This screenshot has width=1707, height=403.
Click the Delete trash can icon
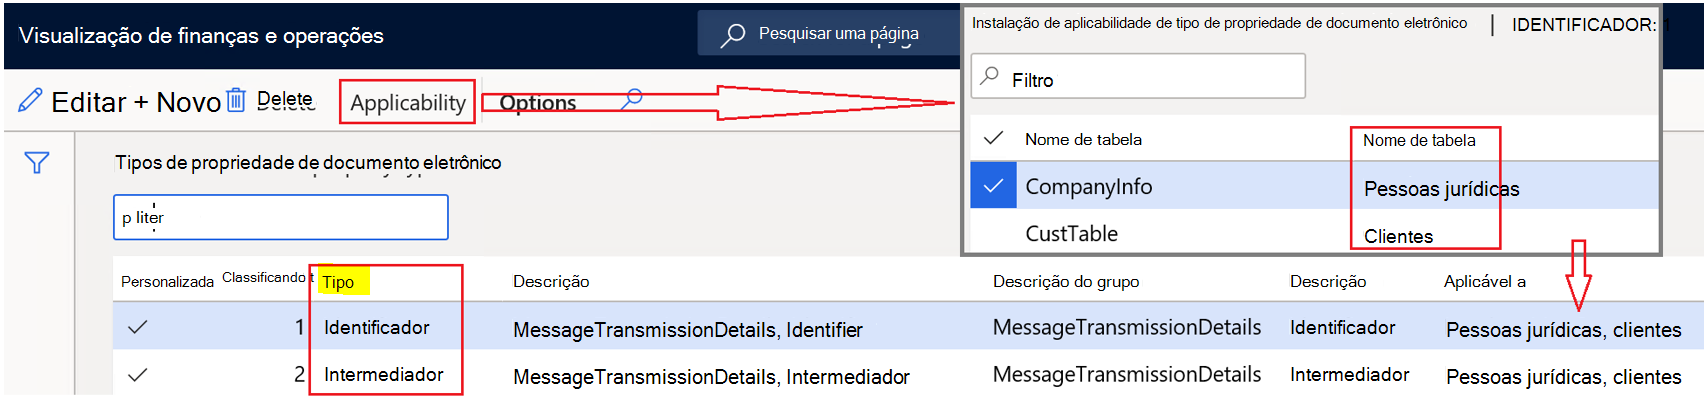pos(236,100)
